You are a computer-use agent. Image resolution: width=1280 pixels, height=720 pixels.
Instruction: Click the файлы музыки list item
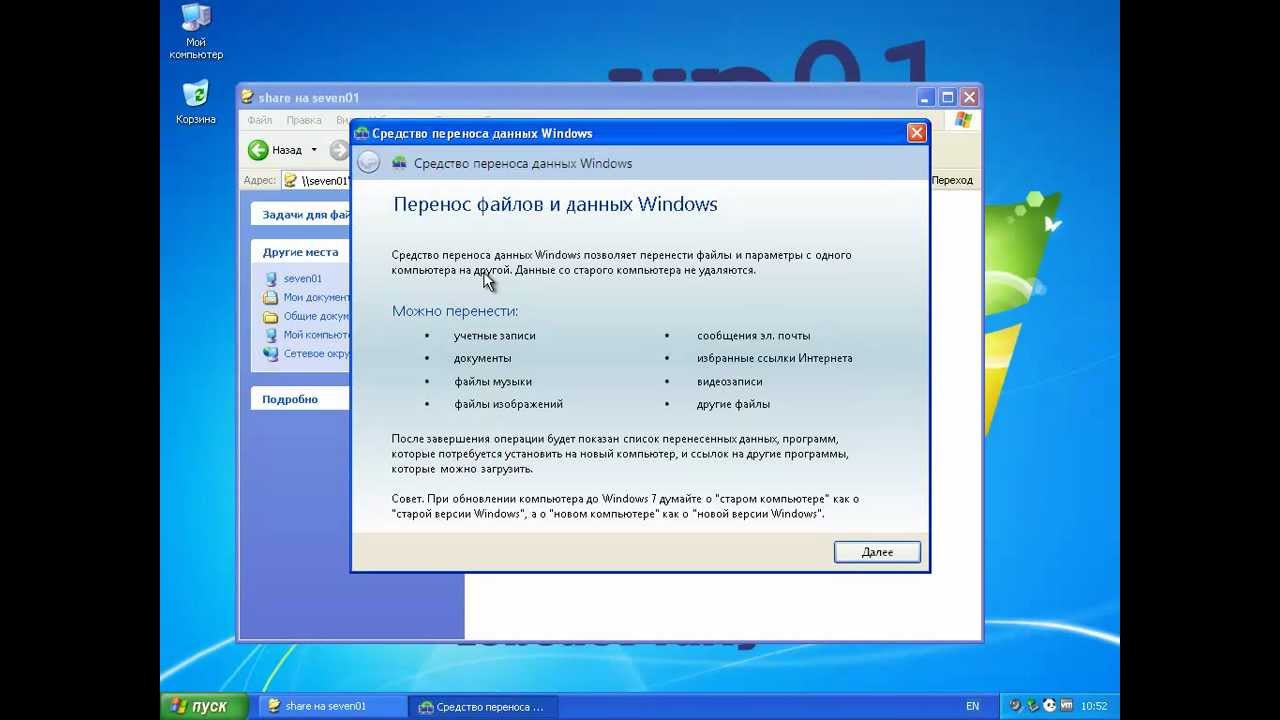(x=493, y=381)
